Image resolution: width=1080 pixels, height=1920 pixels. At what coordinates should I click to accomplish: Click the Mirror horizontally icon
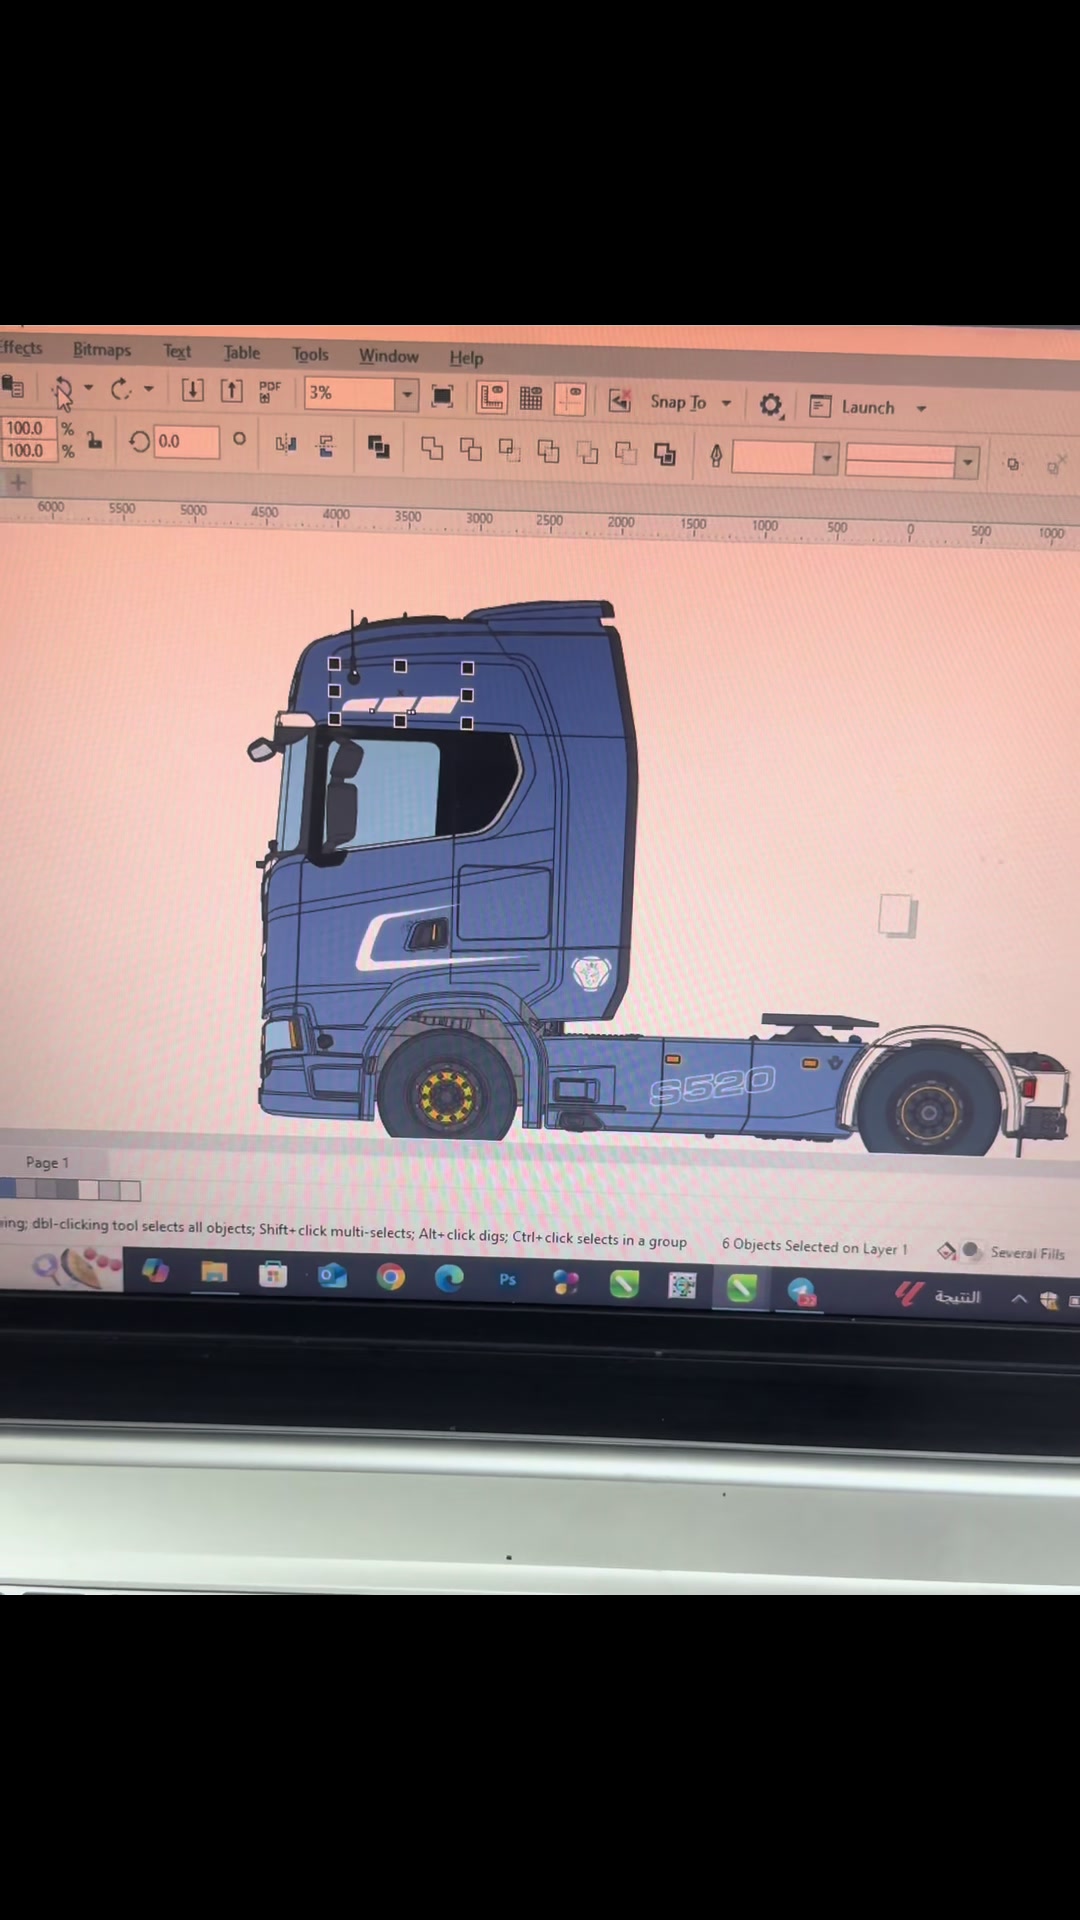click(x=286, y=444)
